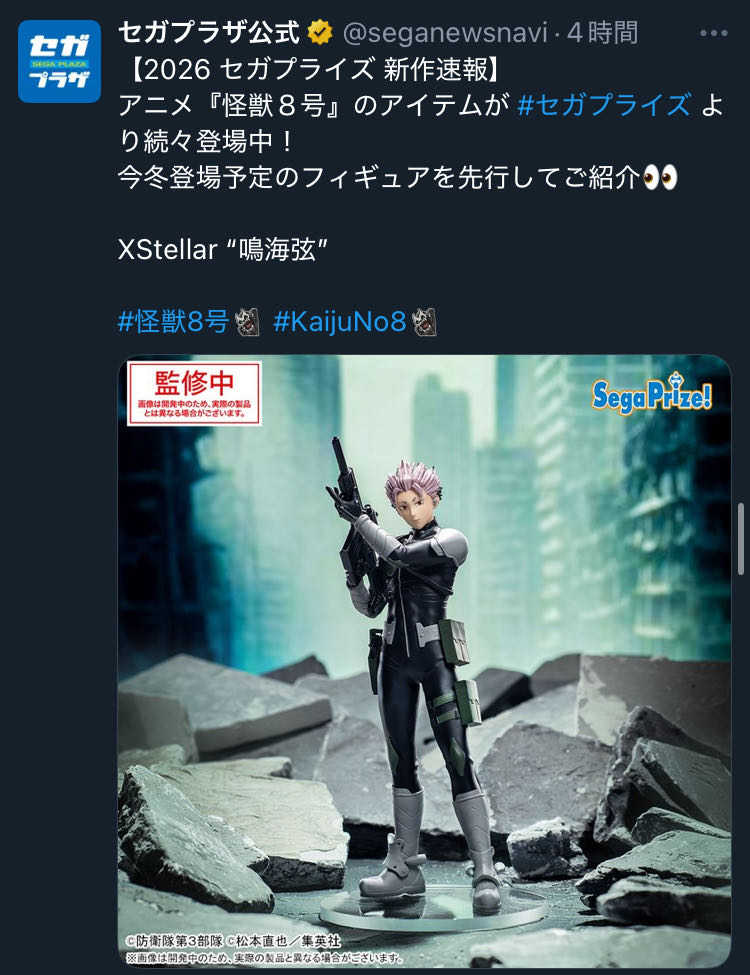This screenshot has width=750, height=975.
Task: Click the ©防衛隊第3部隊 copyright line on the image
Action: pos(233,940)
